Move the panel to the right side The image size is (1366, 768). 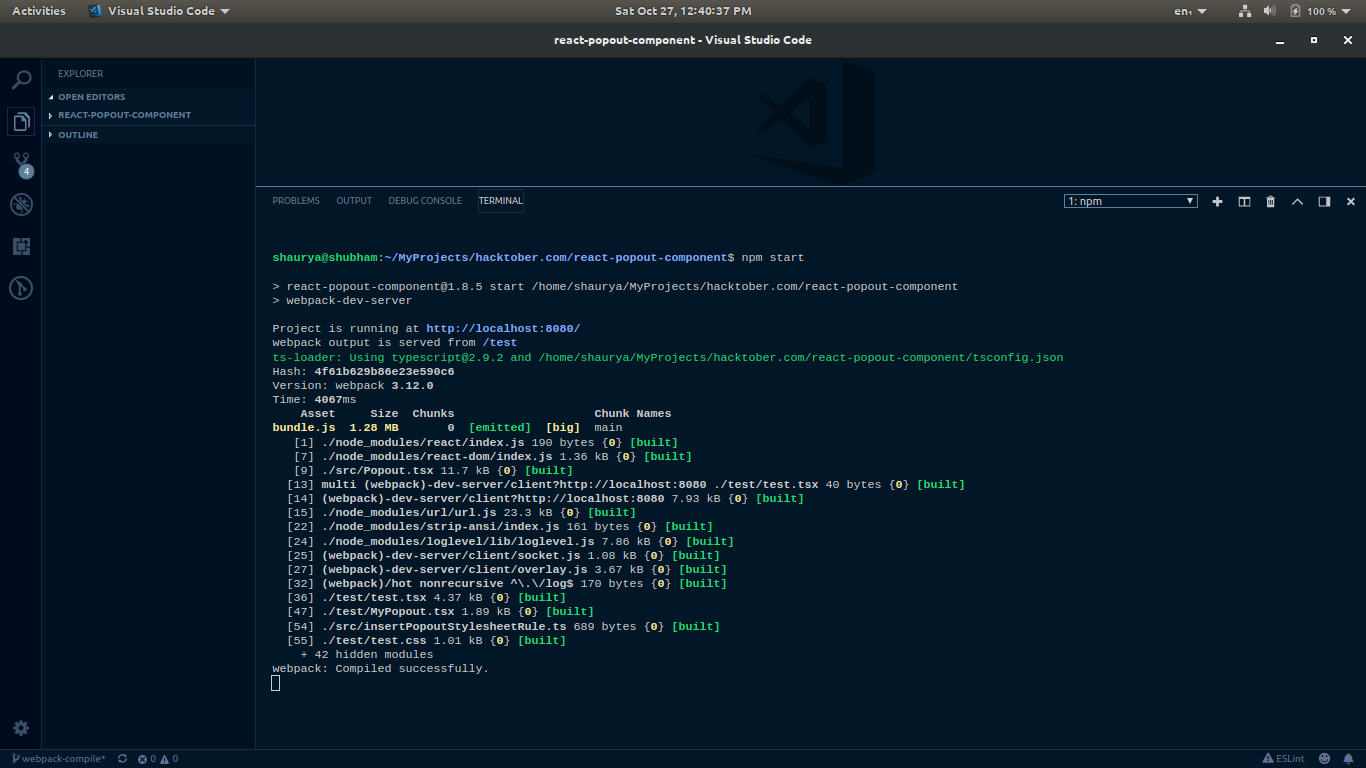coord(1324,201)
